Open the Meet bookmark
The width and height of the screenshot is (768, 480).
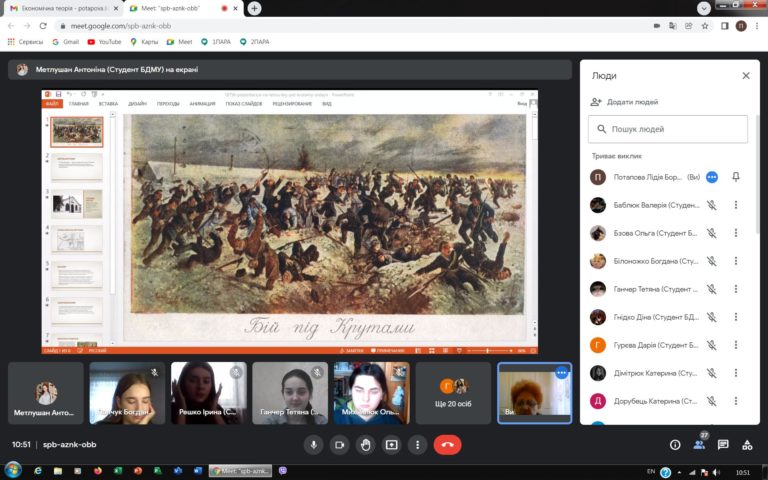coord(179,42)
